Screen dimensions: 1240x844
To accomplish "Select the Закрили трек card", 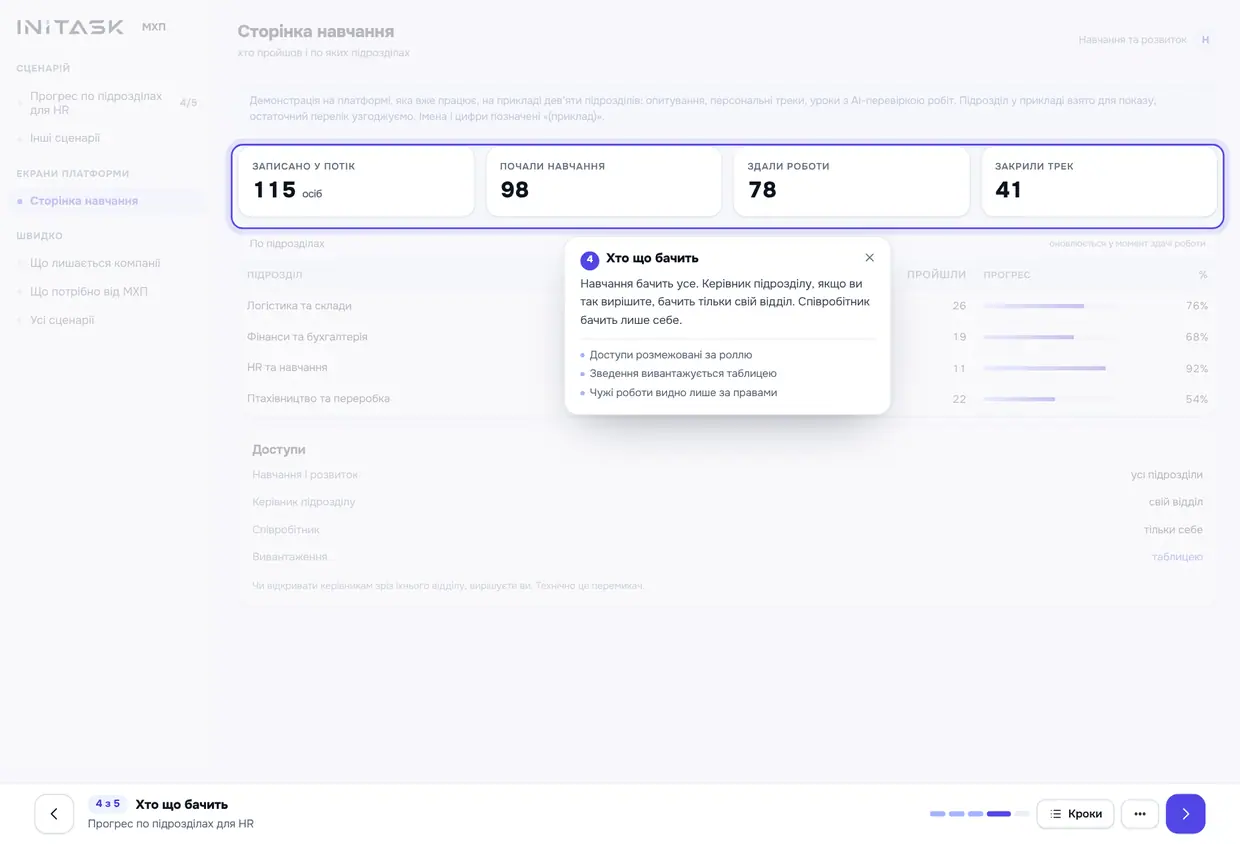I will pyautogui.click(x=1099, y=181).
